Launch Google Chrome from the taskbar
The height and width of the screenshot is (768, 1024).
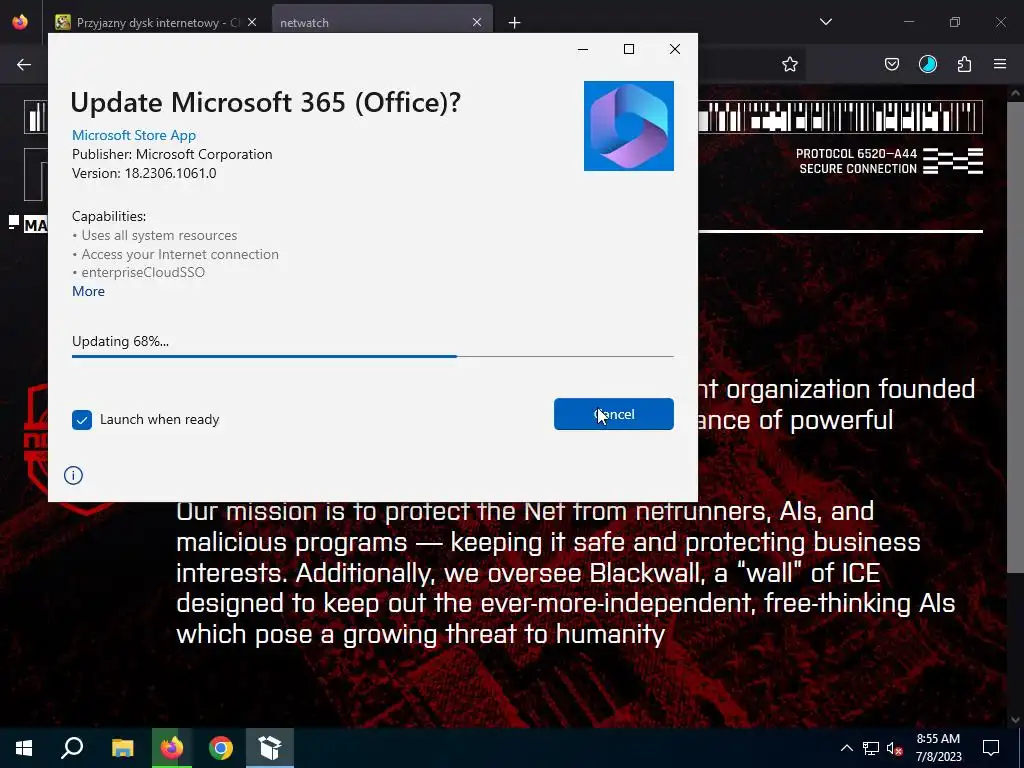221,748
